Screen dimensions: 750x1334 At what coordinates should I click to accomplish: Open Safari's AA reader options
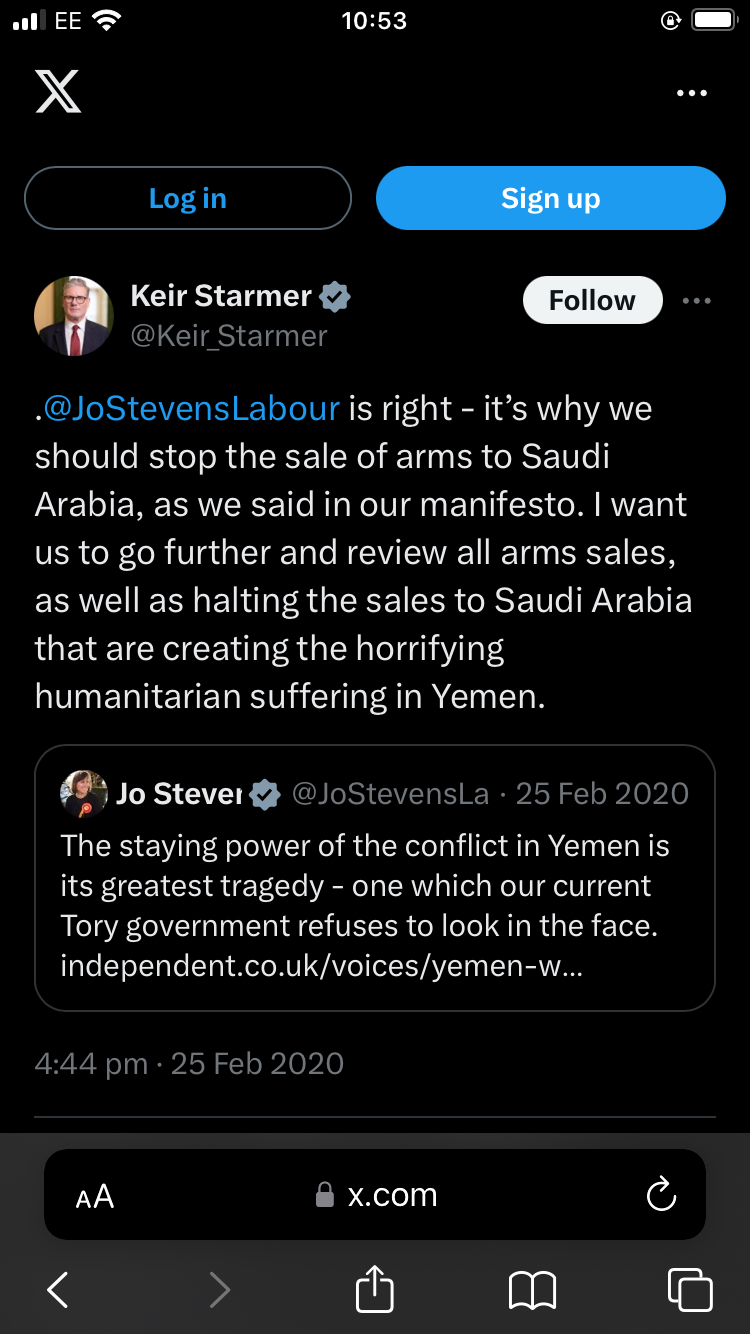click(95, 1196)
